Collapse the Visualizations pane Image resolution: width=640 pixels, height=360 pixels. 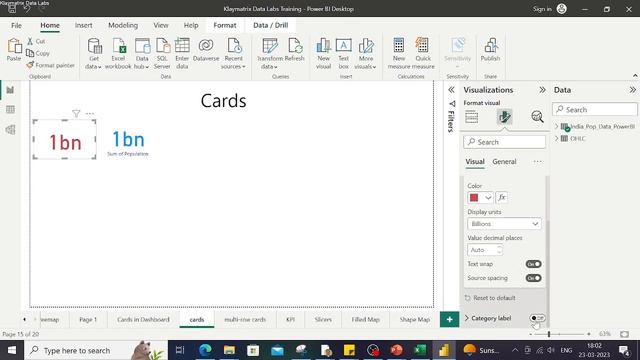[x=542, y=90]
